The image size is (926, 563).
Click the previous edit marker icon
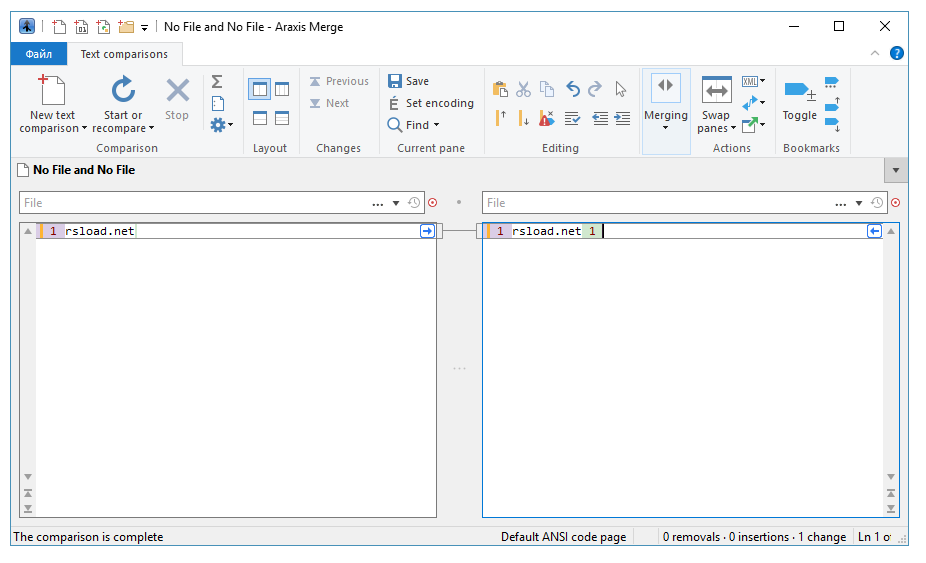(500, 118)
